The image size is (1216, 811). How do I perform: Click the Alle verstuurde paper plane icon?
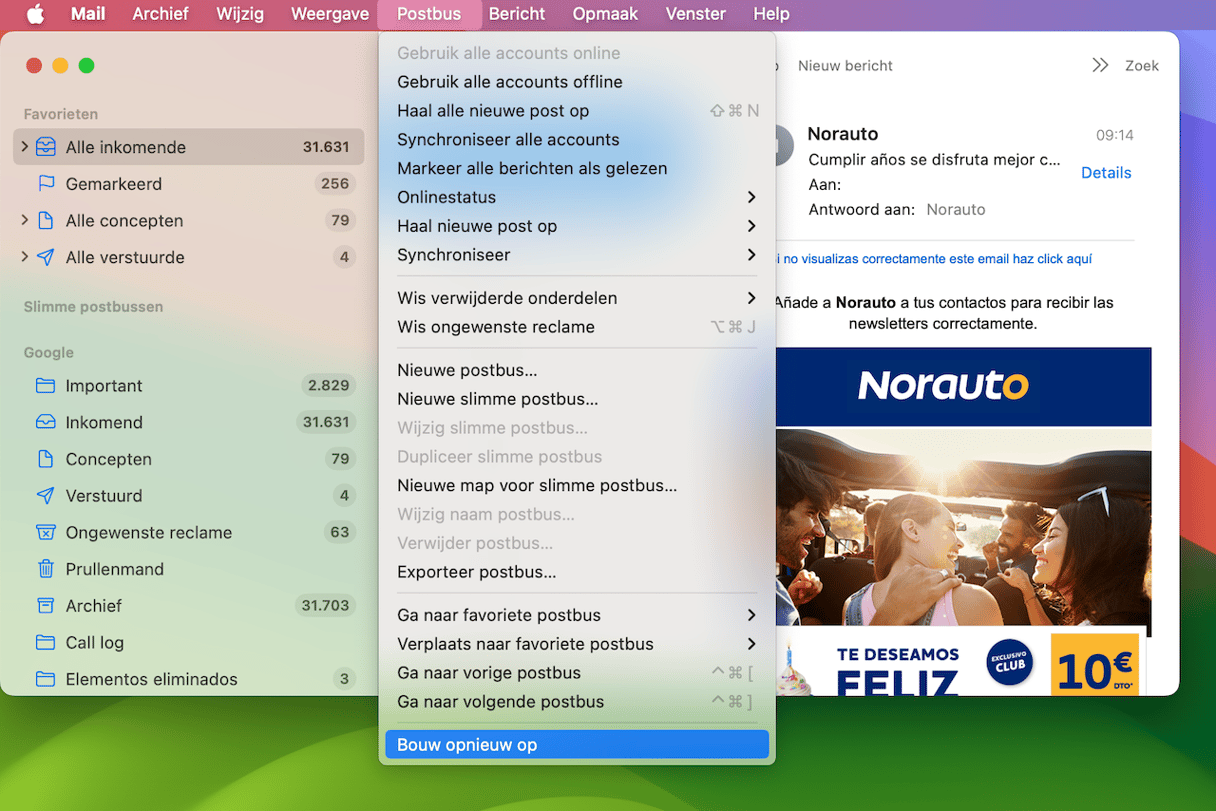pyautogui.click(x=45, y=257)
